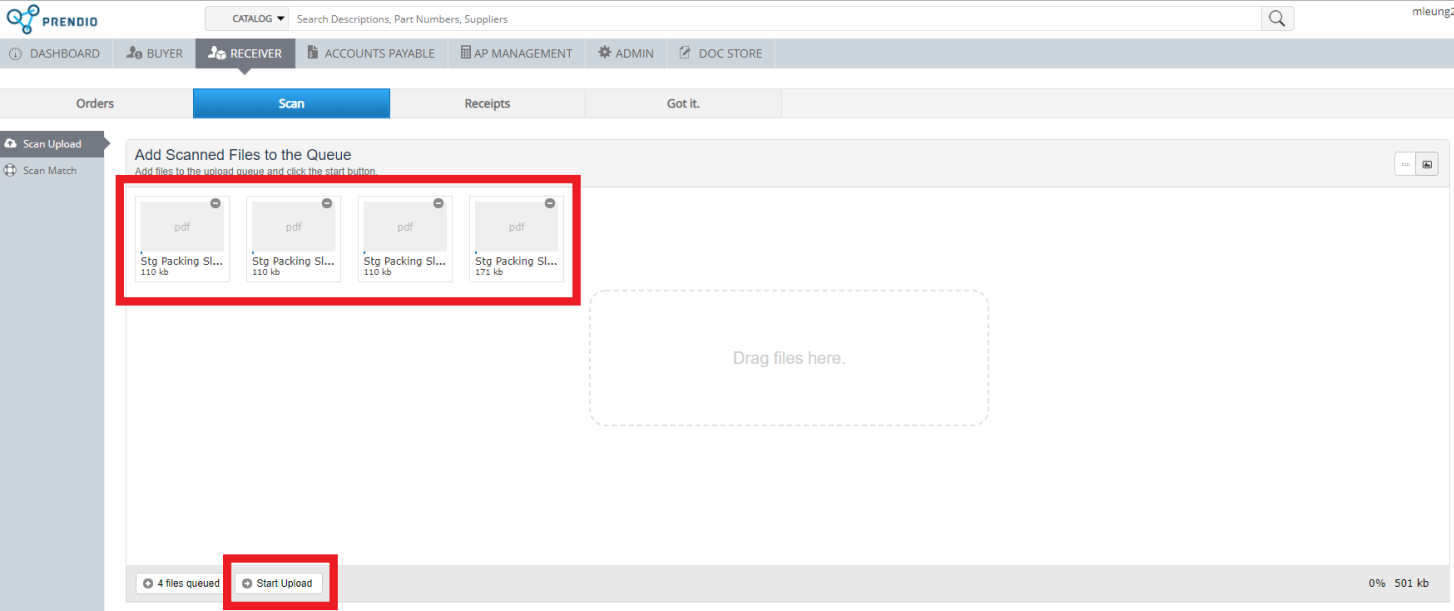1454x611 pixels.
Task: Go to the ACCOUNTS PAYABLE section
Action: 370,54
